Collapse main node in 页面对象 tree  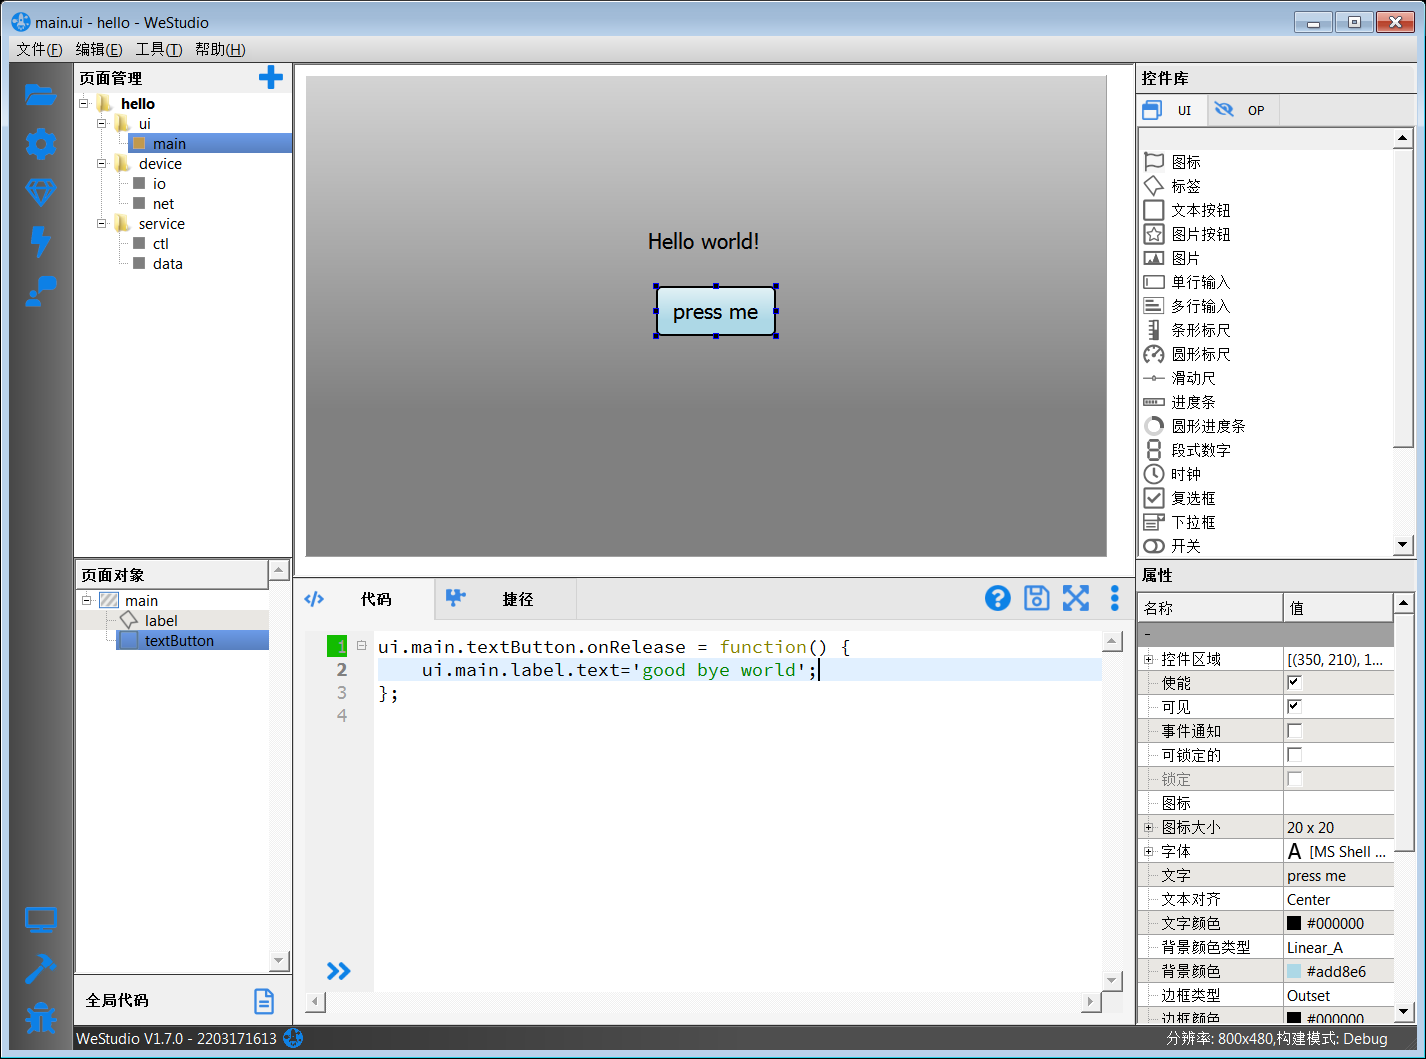click(x=87, y=600)
